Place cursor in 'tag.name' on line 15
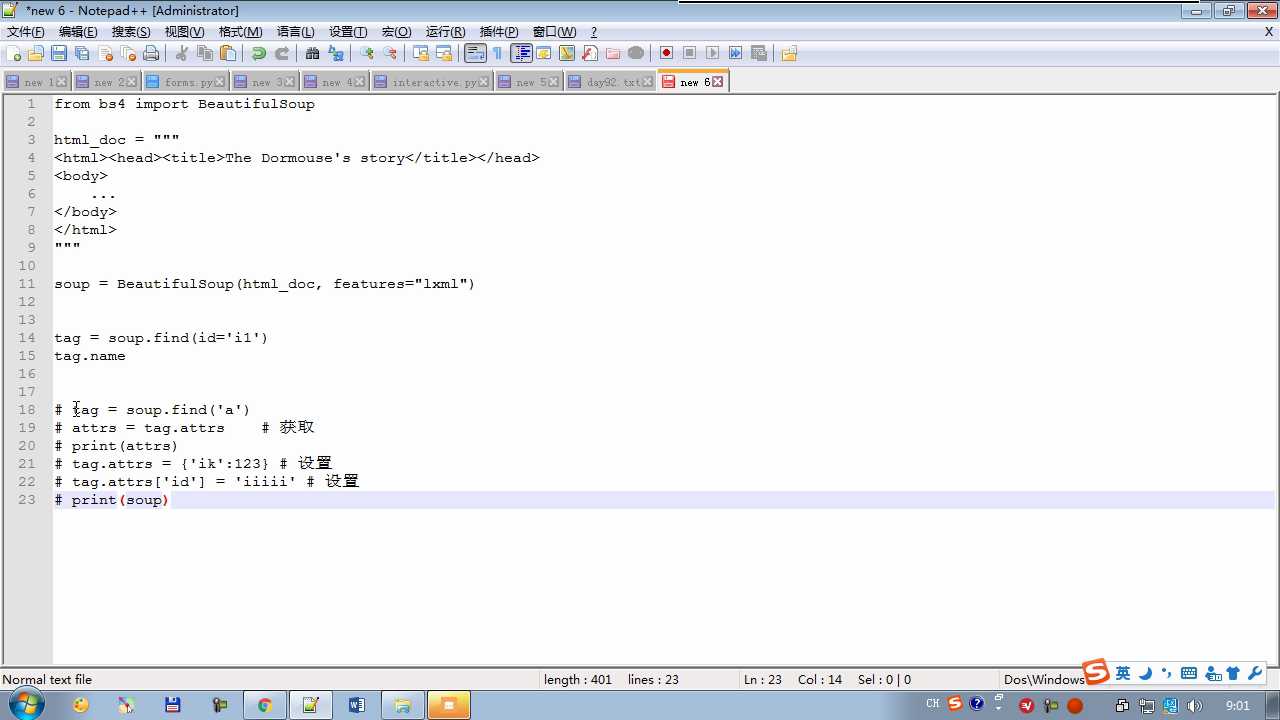 pyautogui.click(x=90, y=356)
